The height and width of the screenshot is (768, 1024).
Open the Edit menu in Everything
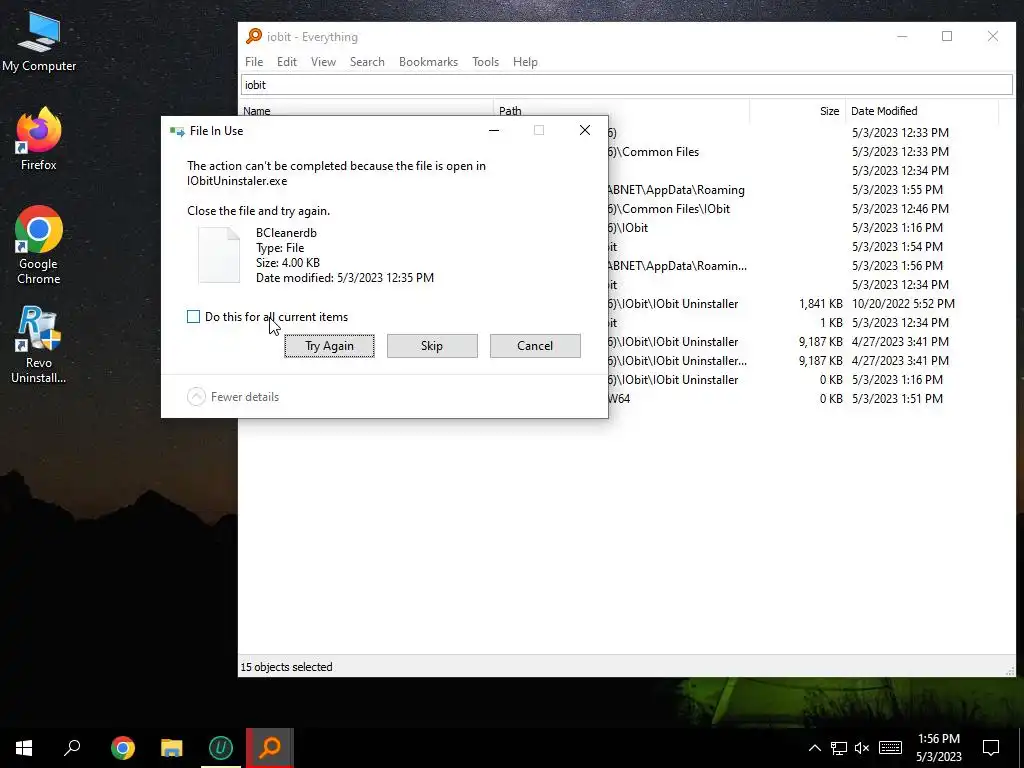[x=287, y=62]
